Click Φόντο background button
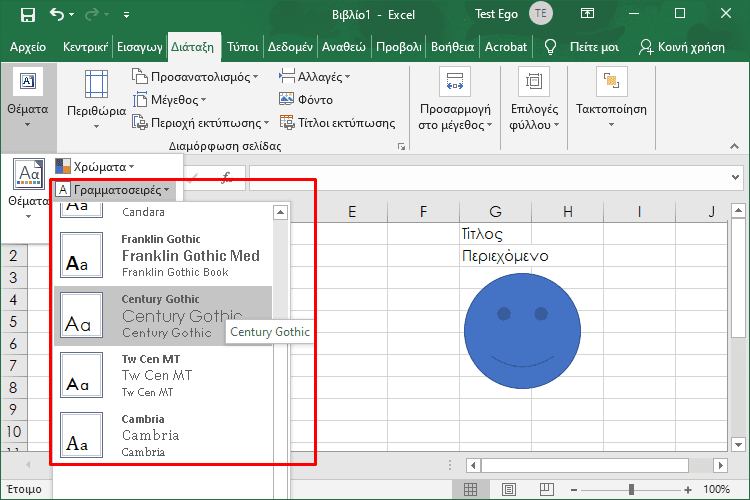Image resolution: width=750 pixels, height=500 pixels. click(306, 100)
